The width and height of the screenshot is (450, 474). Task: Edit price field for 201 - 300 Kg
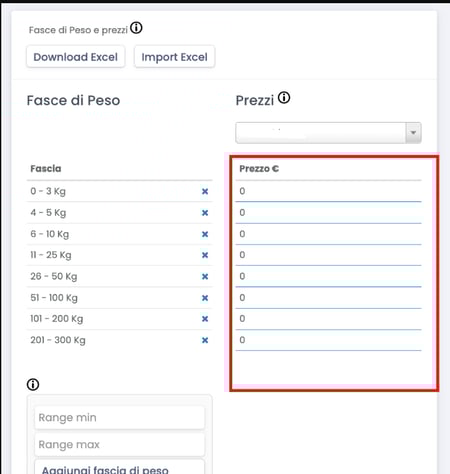point(328,340)
